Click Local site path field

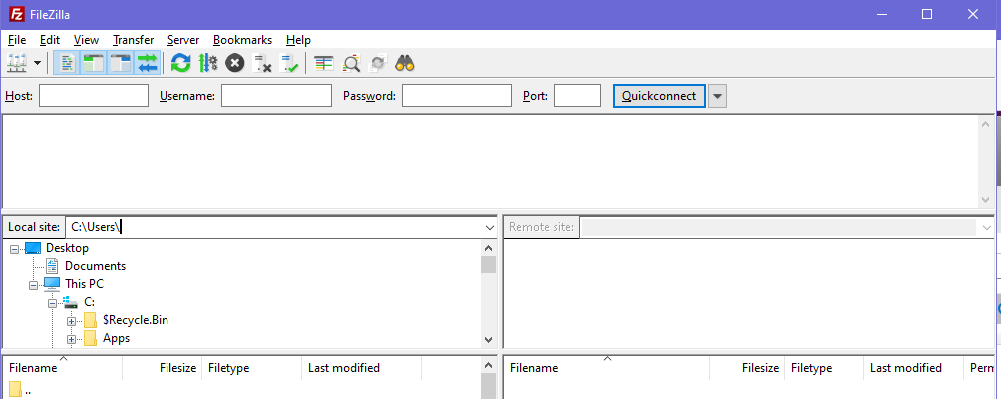[x=275, y=227]
